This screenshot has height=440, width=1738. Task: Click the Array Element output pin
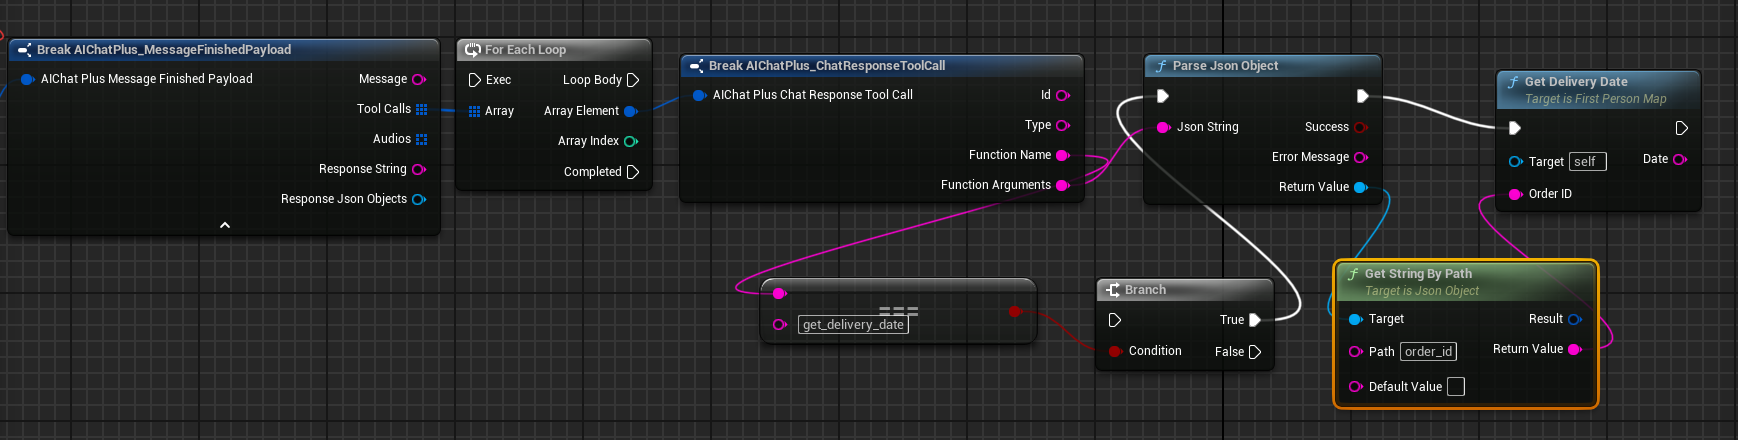click(631, 111)
